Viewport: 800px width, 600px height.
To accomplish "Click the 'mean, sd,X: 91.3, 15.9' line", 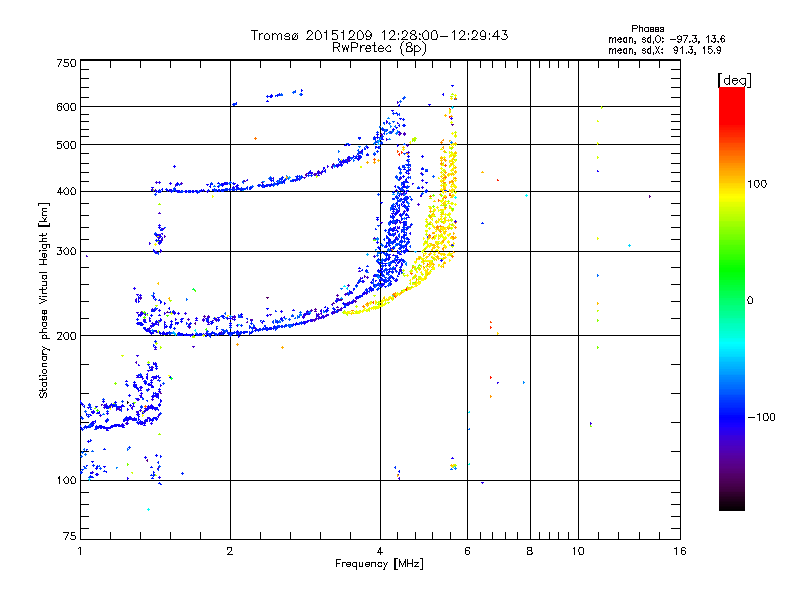I will pyautogui.click(x=665, y=50).
